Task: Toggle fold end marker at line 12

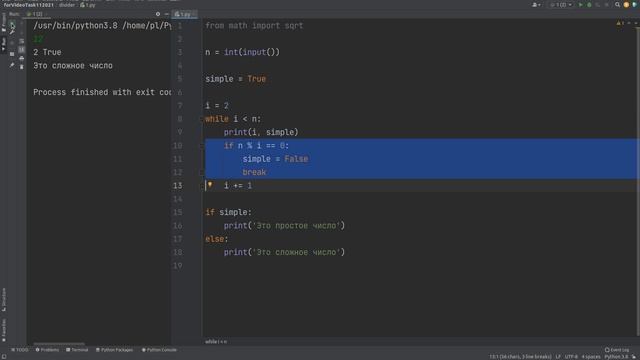Action: click(x=202, y=172)
